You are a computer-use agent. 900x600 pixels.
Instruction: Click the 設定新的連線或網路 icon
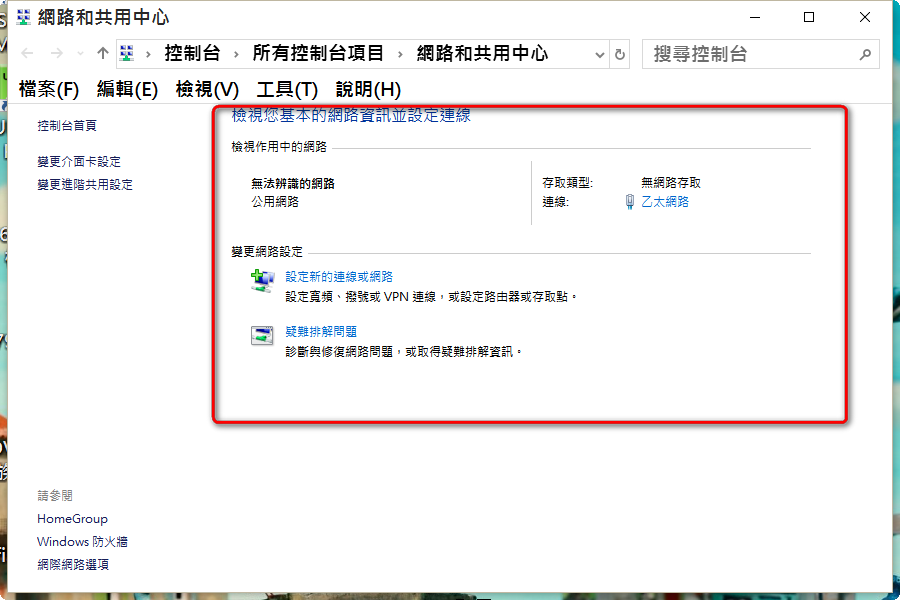coord(262,282)
